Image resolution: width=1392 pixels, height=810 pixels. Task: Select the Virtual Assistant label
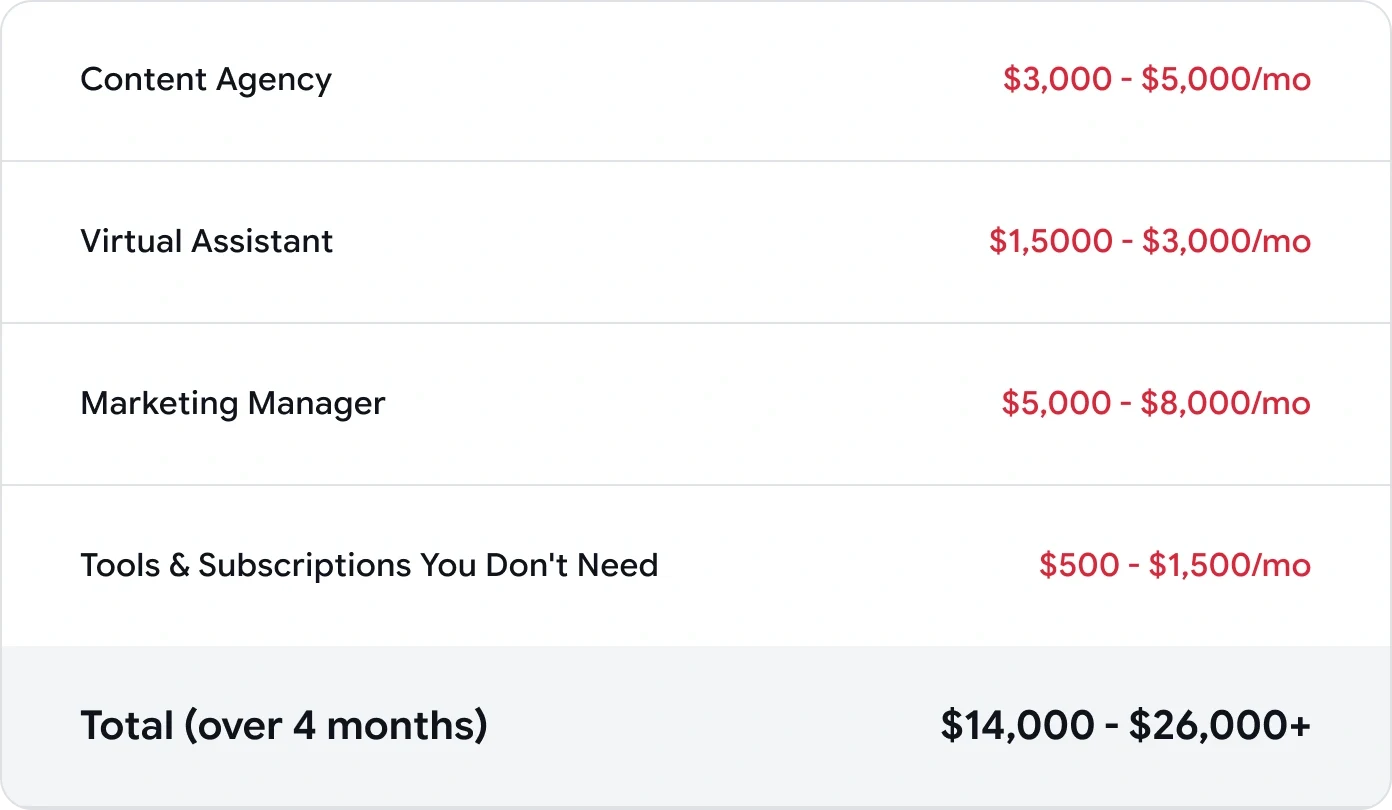click(x=207, y=242)
